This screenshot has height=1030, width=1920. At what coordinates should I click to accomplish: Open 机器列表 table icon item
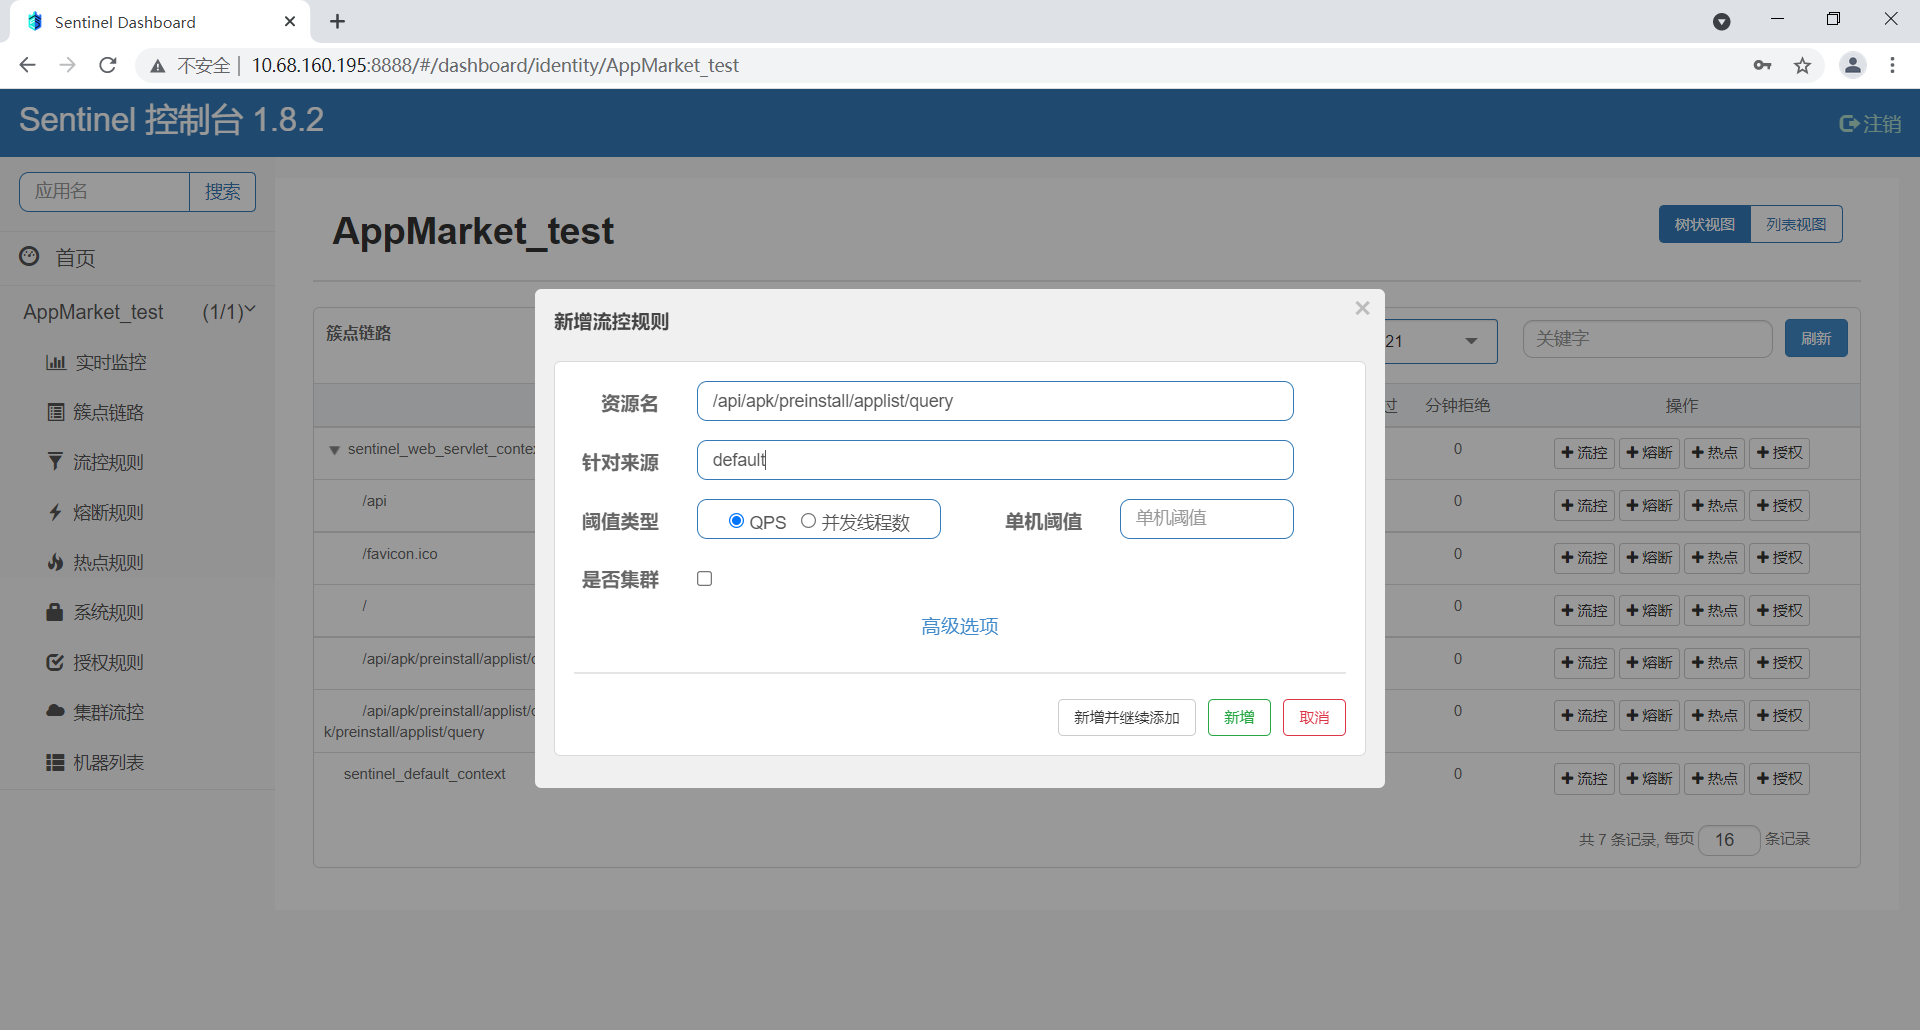click(x=96, y=762)
